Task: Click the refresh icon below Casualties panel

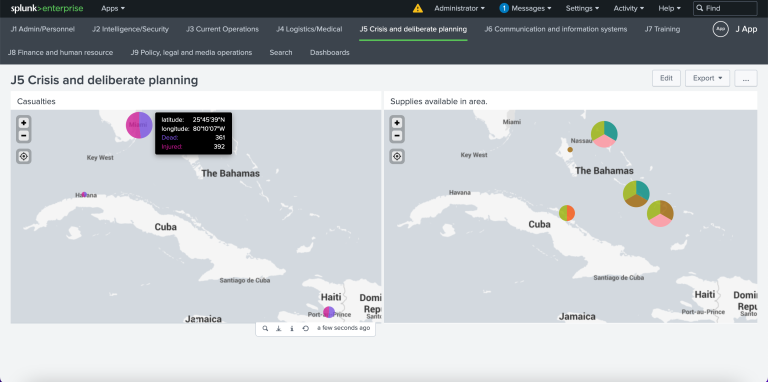Action: point(305,329)
